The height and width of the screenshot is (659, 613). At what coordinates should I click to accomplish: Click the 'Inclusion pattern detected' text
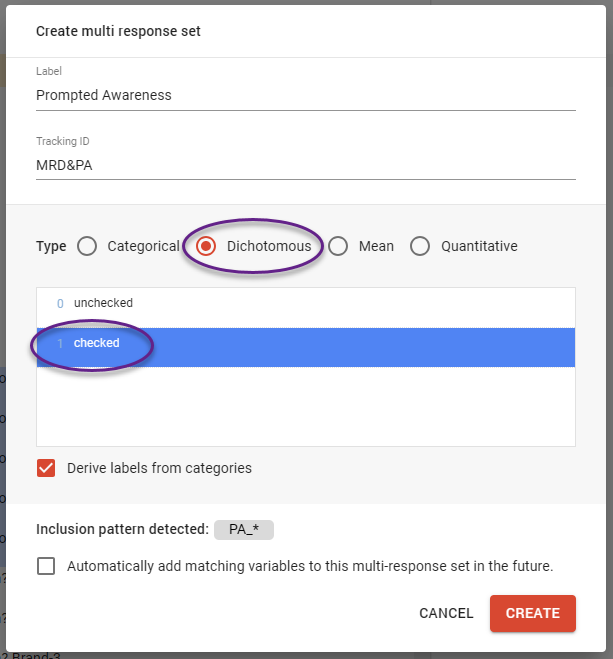[x=121, y=529]
